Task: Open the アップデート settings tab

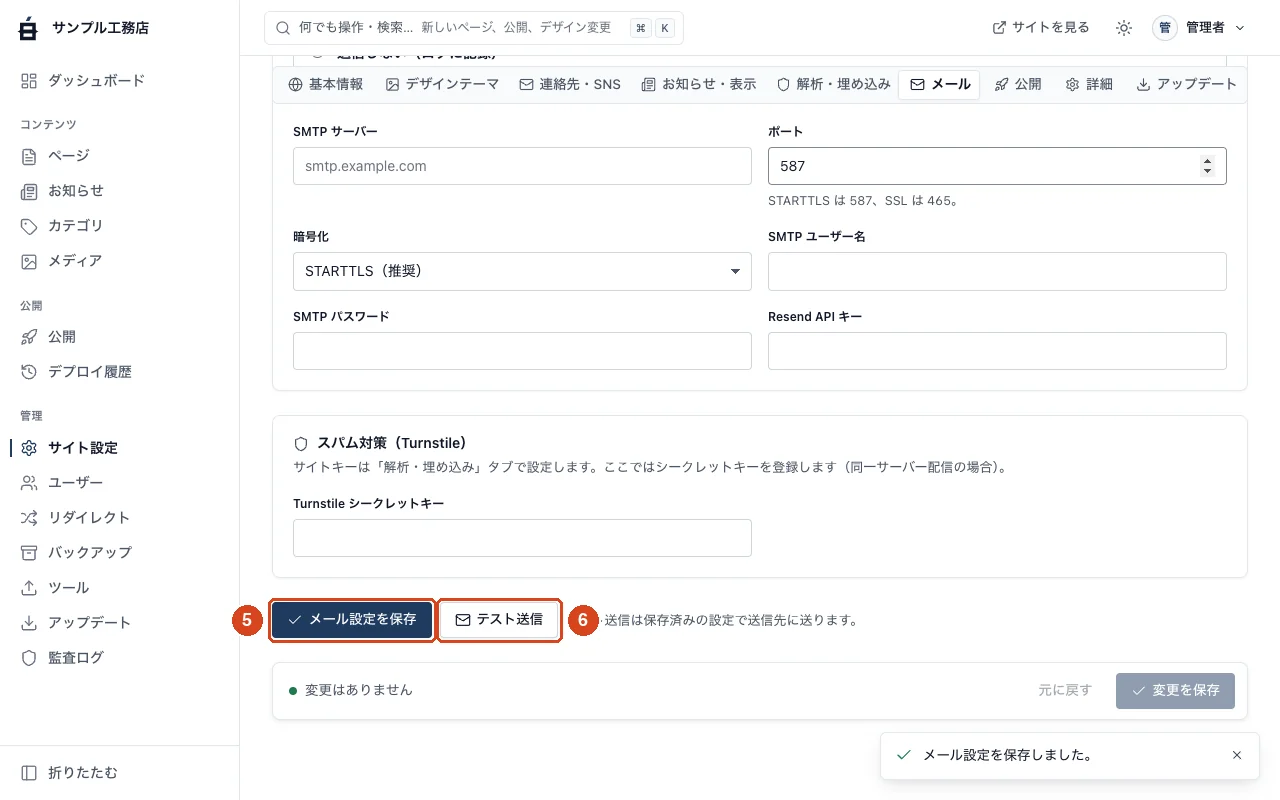Action: [1187, 84]
